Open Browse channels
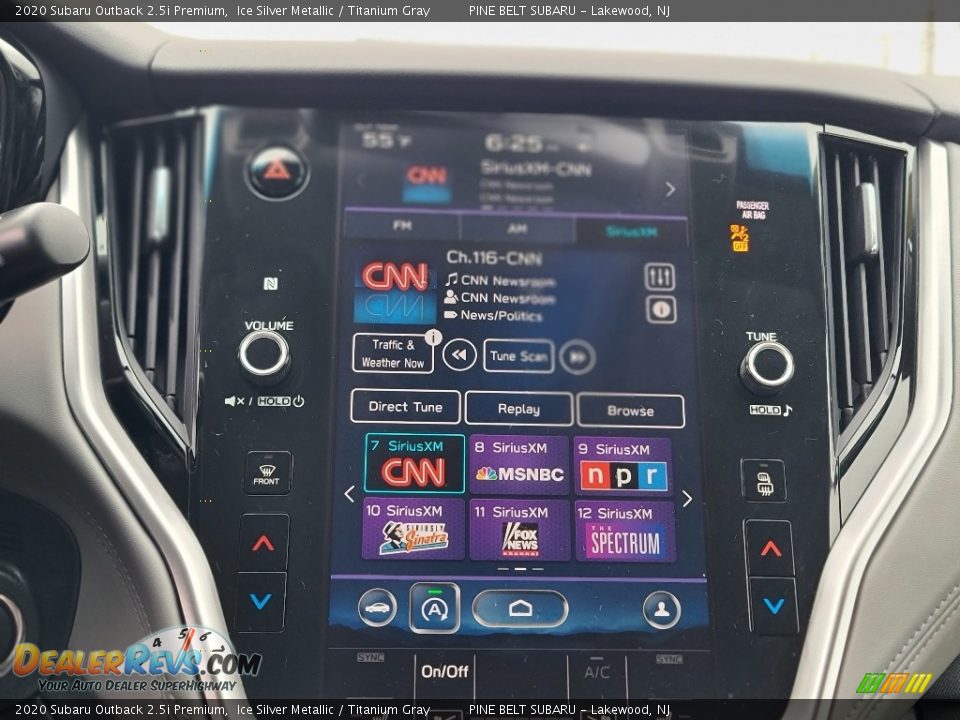960x720 pixels. tap(631, 411)
